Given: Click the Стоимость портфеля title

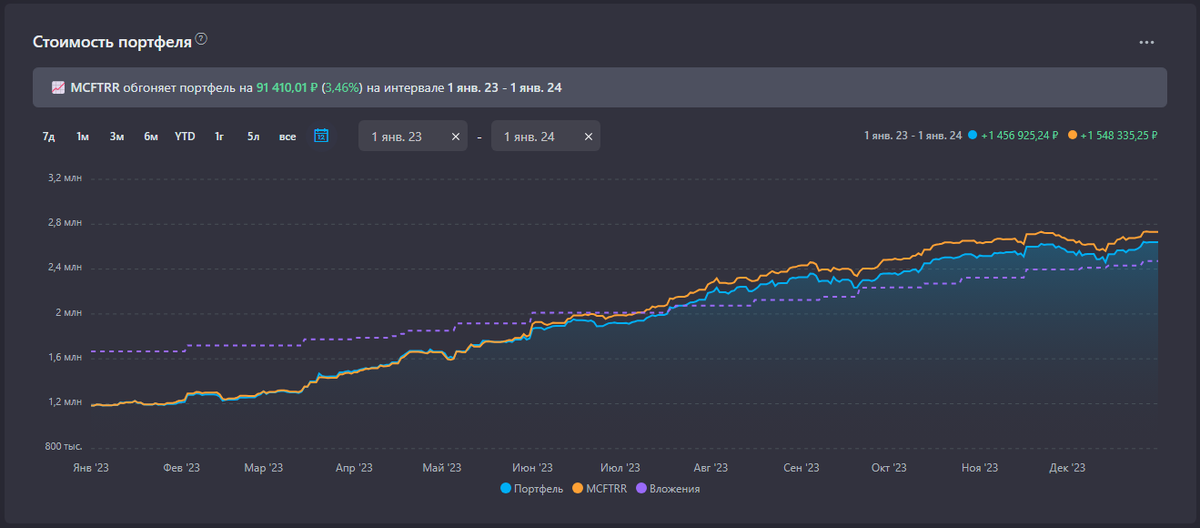Looking at the screenshot, I should pyautogui.click(x=112, y=42).
